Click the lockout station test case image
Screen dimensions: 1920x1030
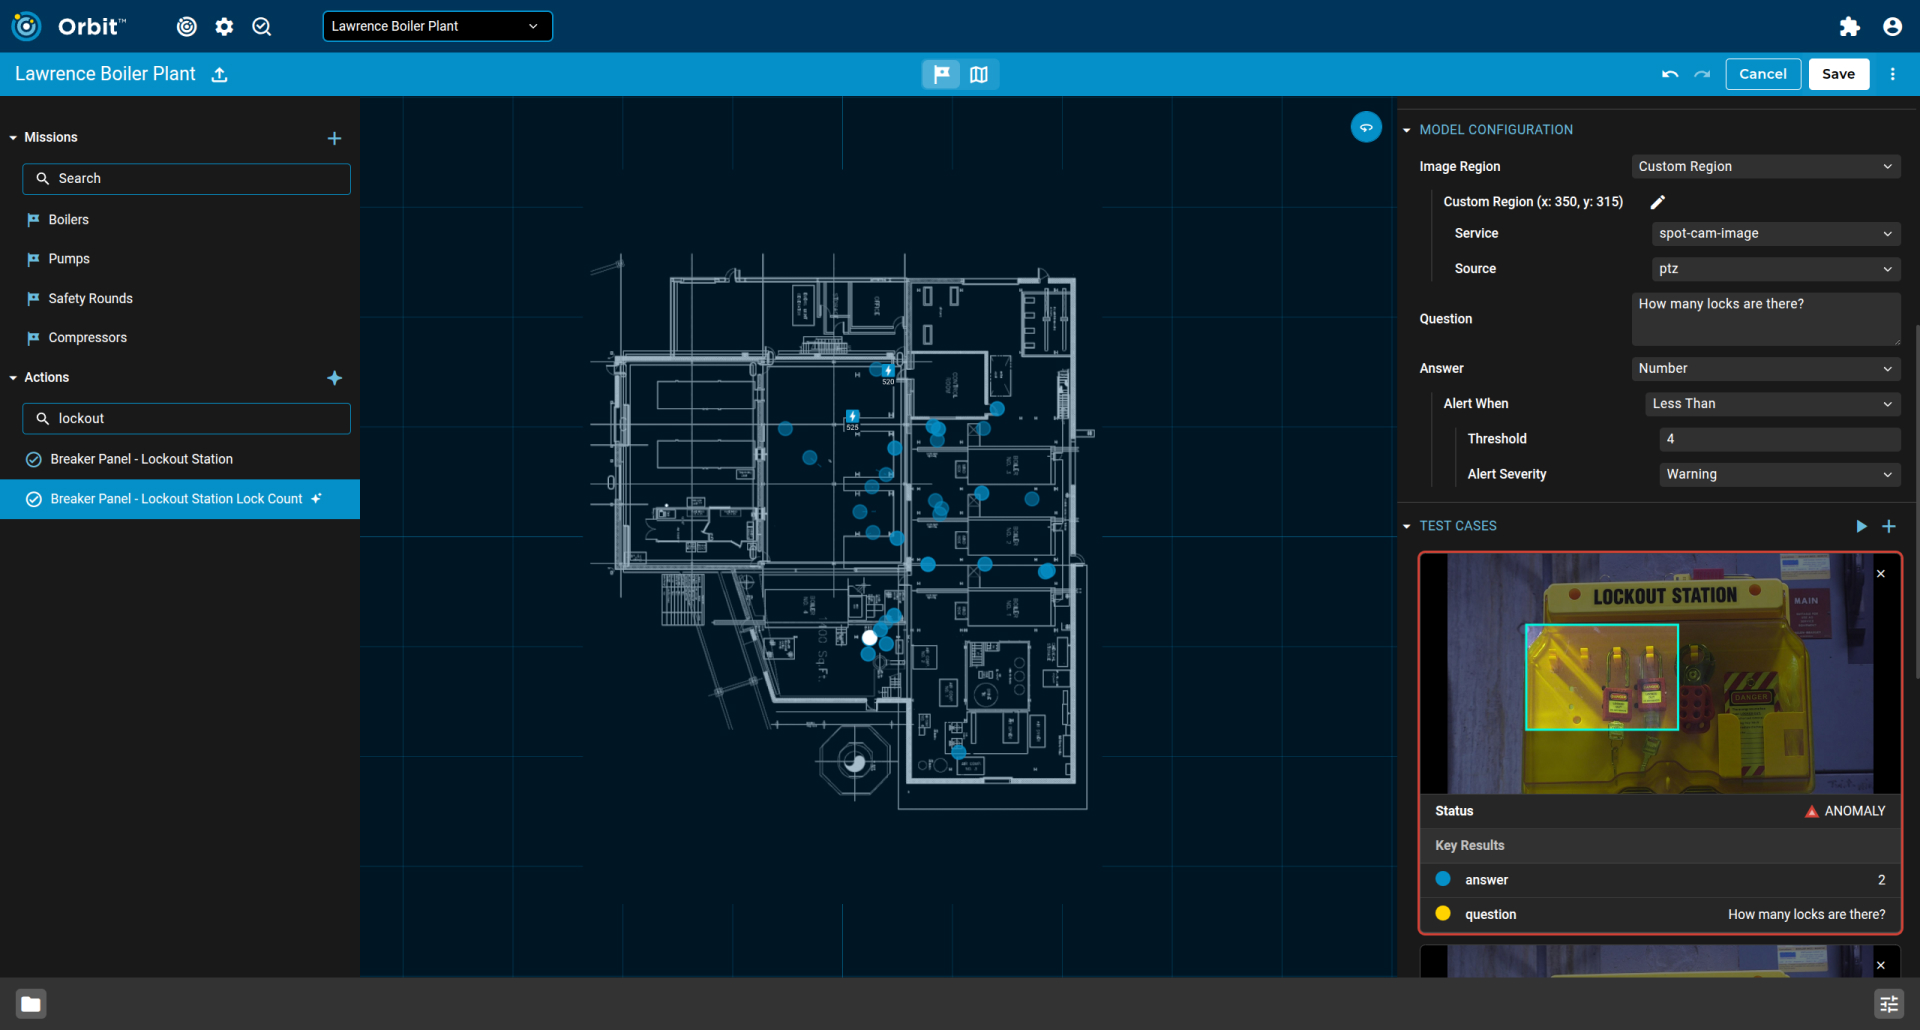coord(1660,674)
